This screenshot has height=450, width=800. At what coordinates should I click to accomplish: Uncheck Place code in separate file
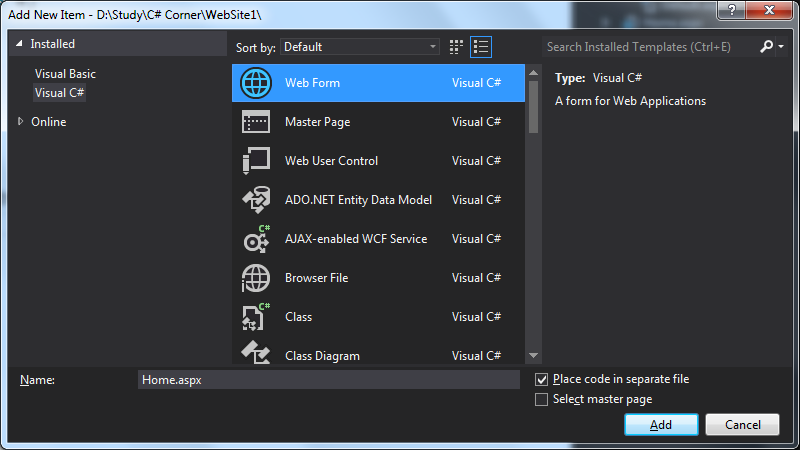click(x=542, y=380)
